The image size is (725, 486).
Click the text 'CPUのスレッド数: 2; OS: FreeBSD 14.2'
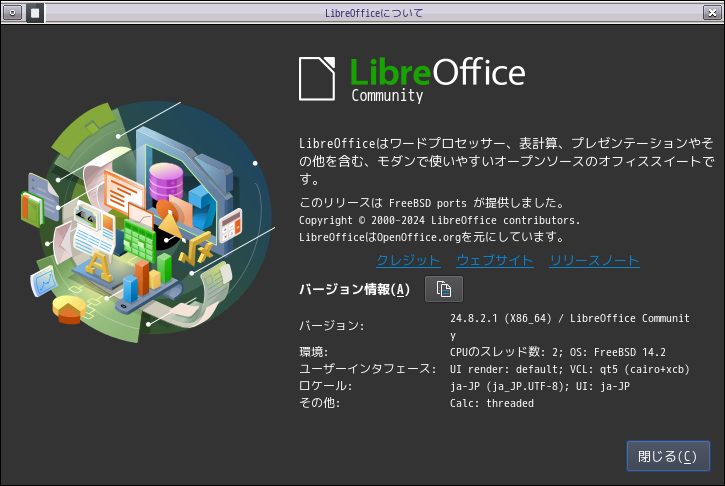(558, 352)
